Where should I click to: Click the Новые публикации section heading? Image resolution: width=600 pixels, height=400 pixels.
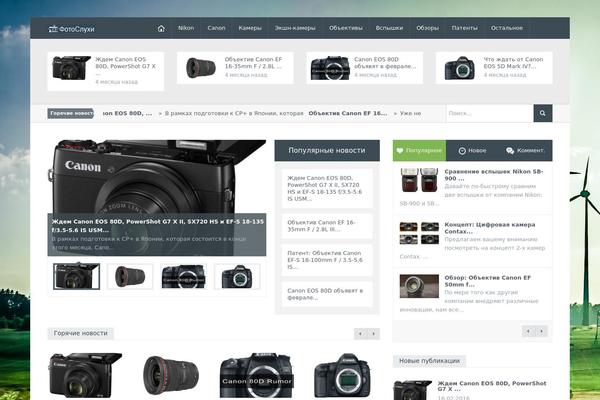(429, 361)
